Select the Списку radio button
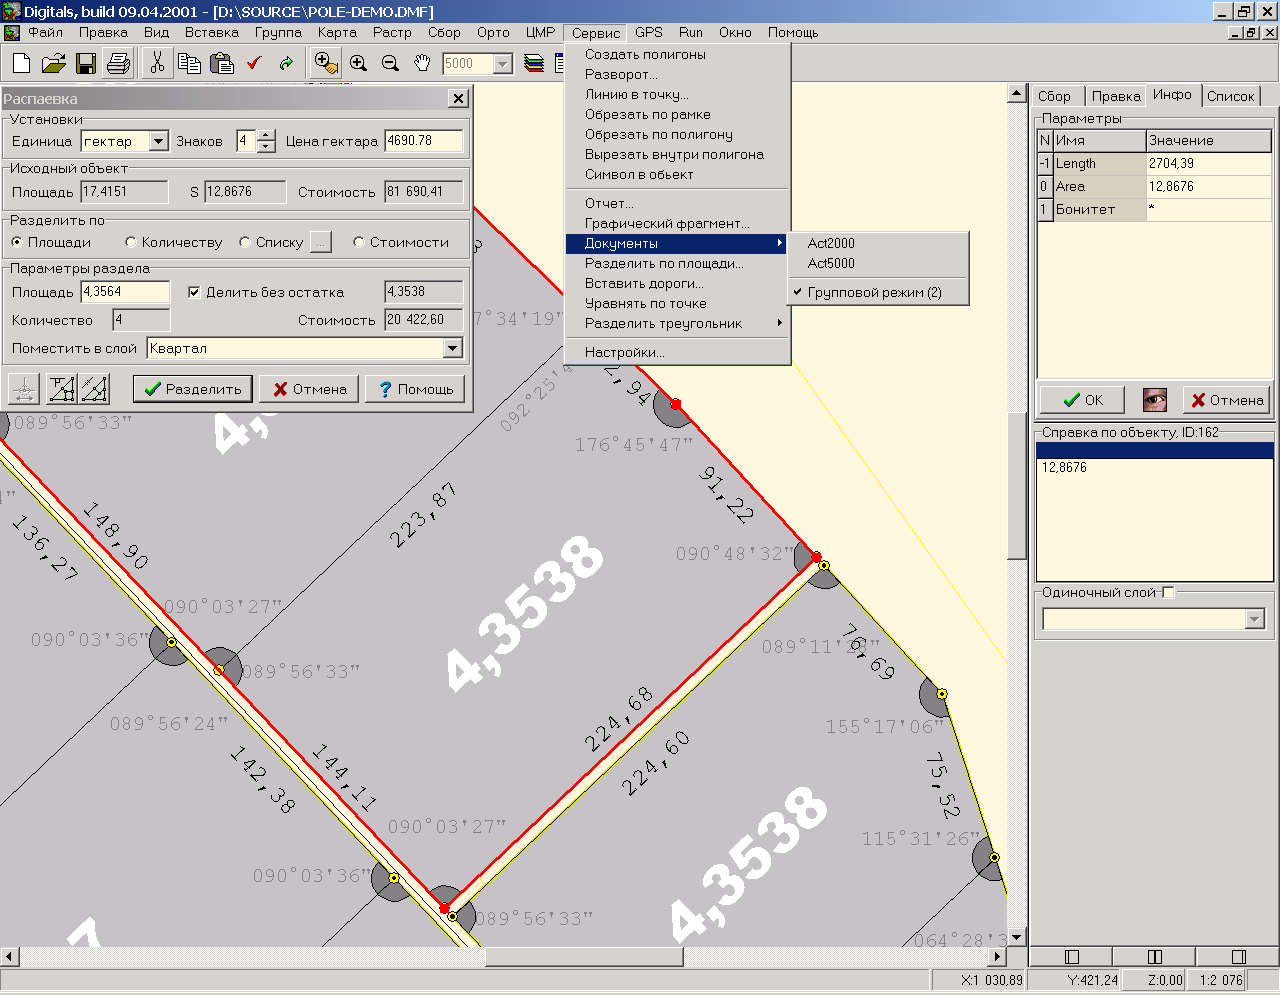Image resolution: width=1280 pixels, height=995 pixels. point(245,242)
